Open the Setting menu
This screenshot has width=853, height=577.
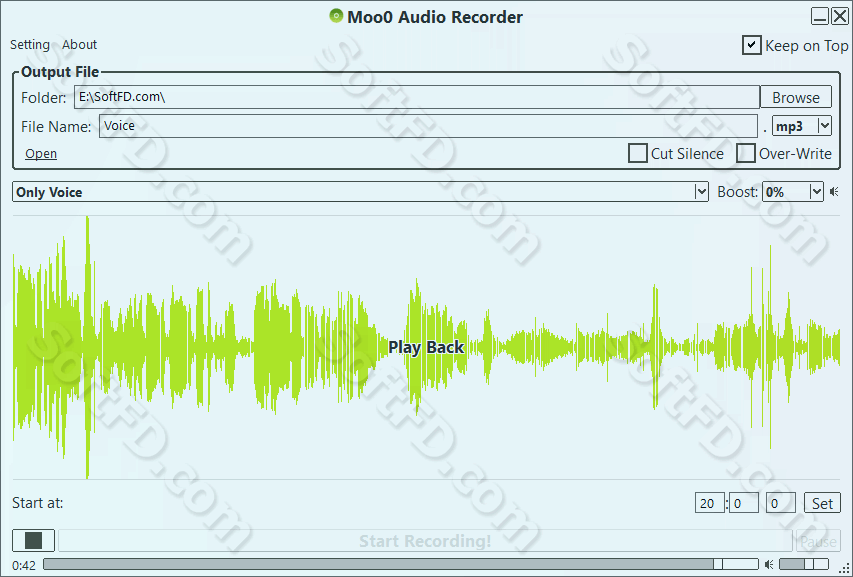[x=30, y=45]
